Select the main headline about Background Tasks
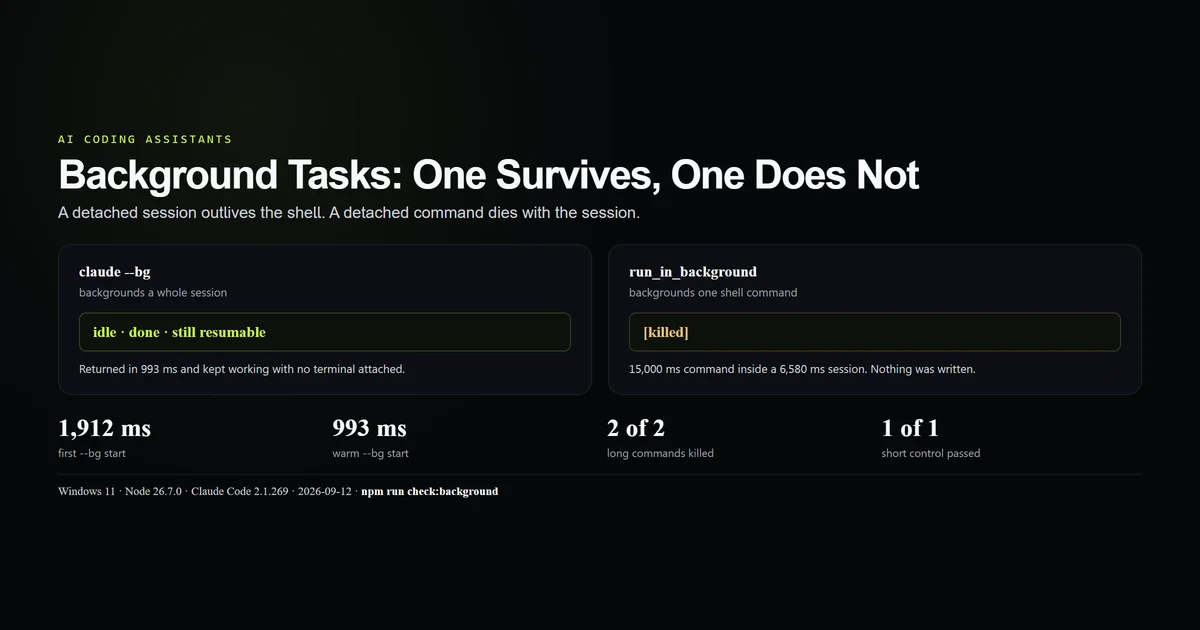The height and width of the screenshot is (630, 1200). pyautogui.click(x=488, y=175)
